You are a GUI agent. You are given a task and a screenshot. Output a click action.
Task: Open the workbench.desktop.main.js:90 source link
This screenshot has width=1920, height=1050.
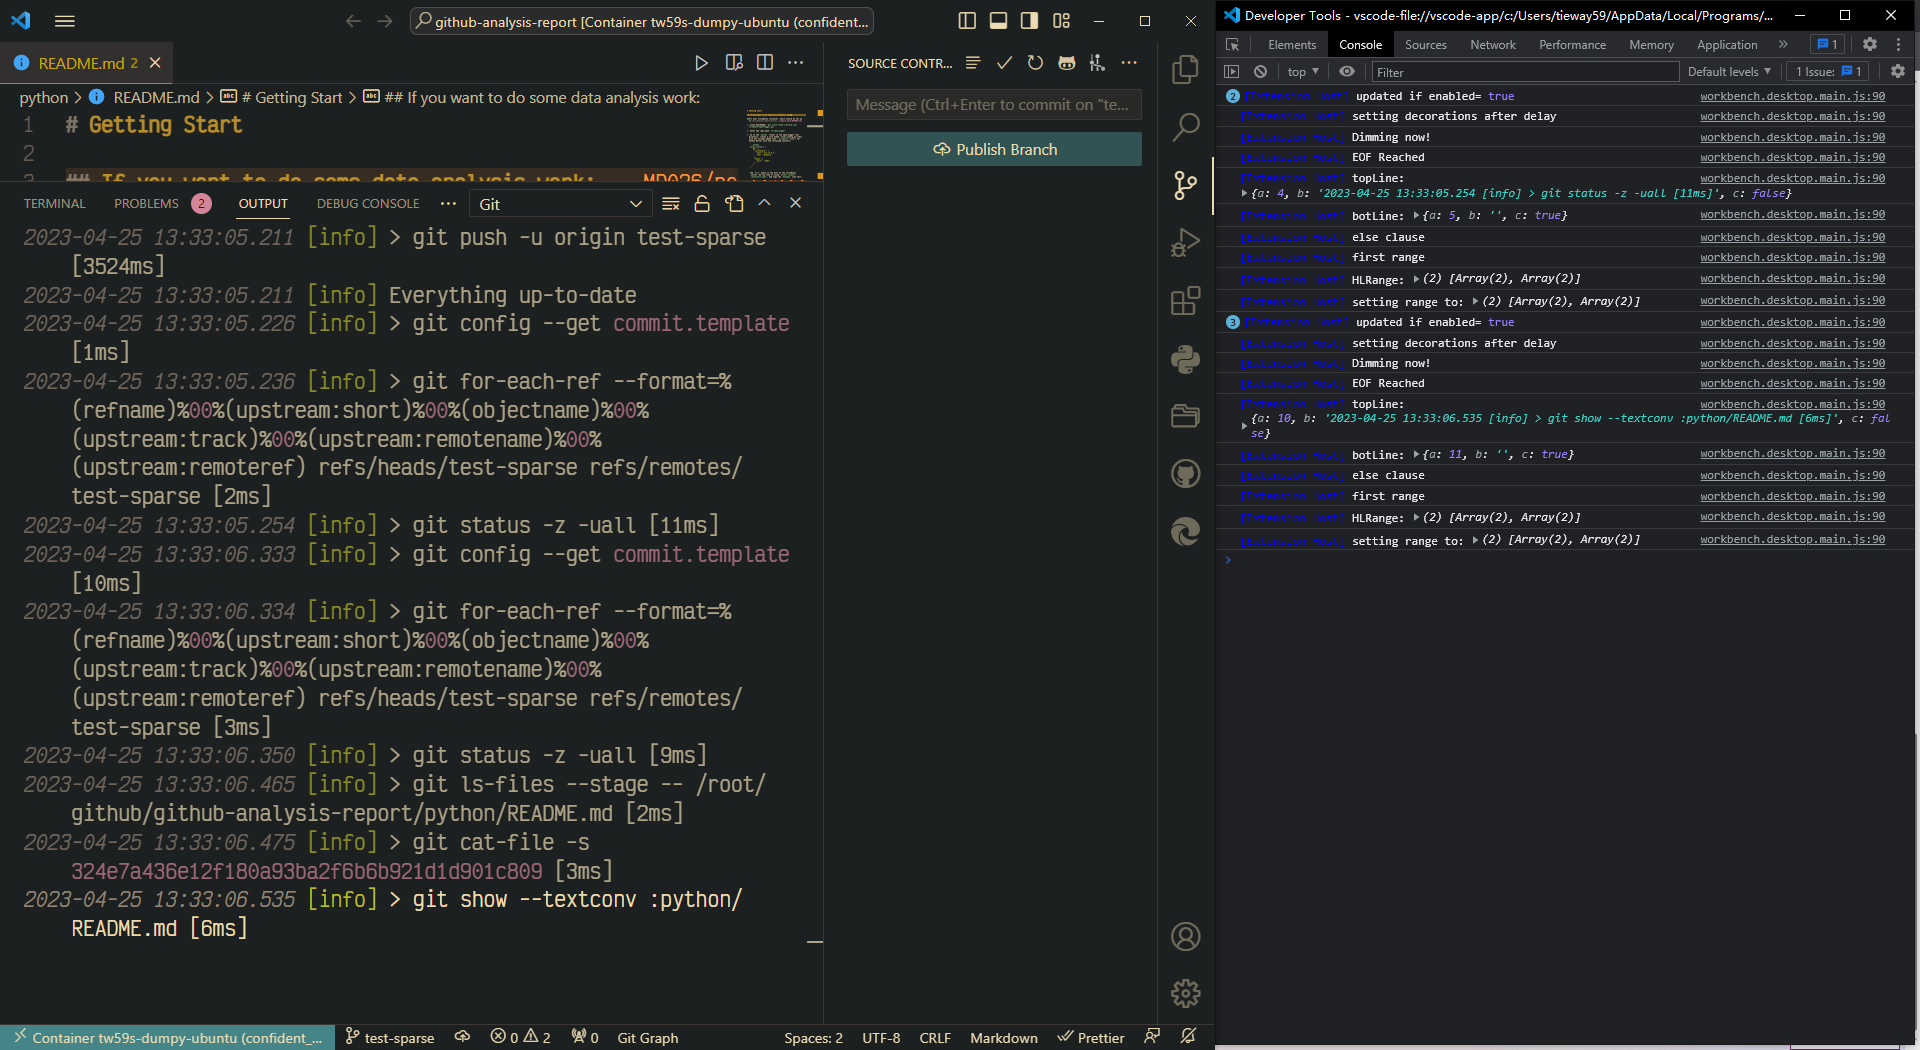point(1792,96)
